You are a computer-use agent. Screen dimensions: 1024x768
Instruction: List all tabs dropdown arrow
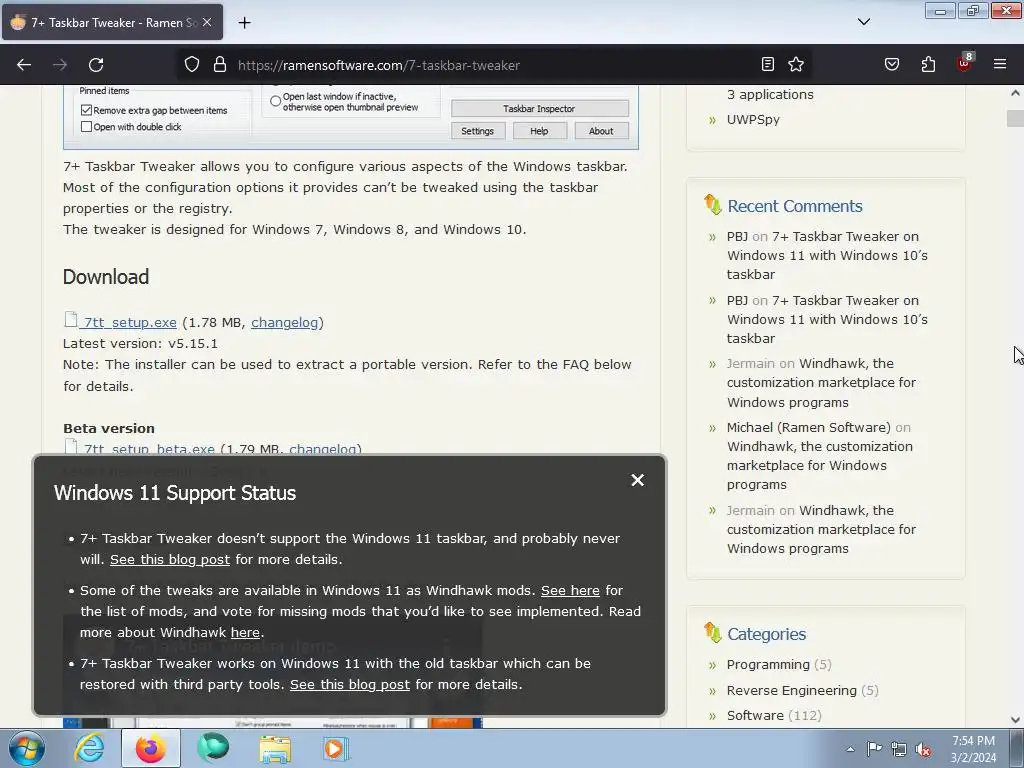(x=863, y=22)
